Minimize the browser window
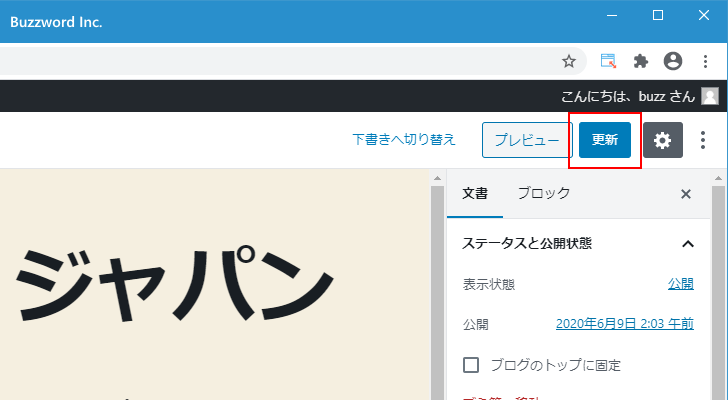728x400 pixels. (612, 15)
